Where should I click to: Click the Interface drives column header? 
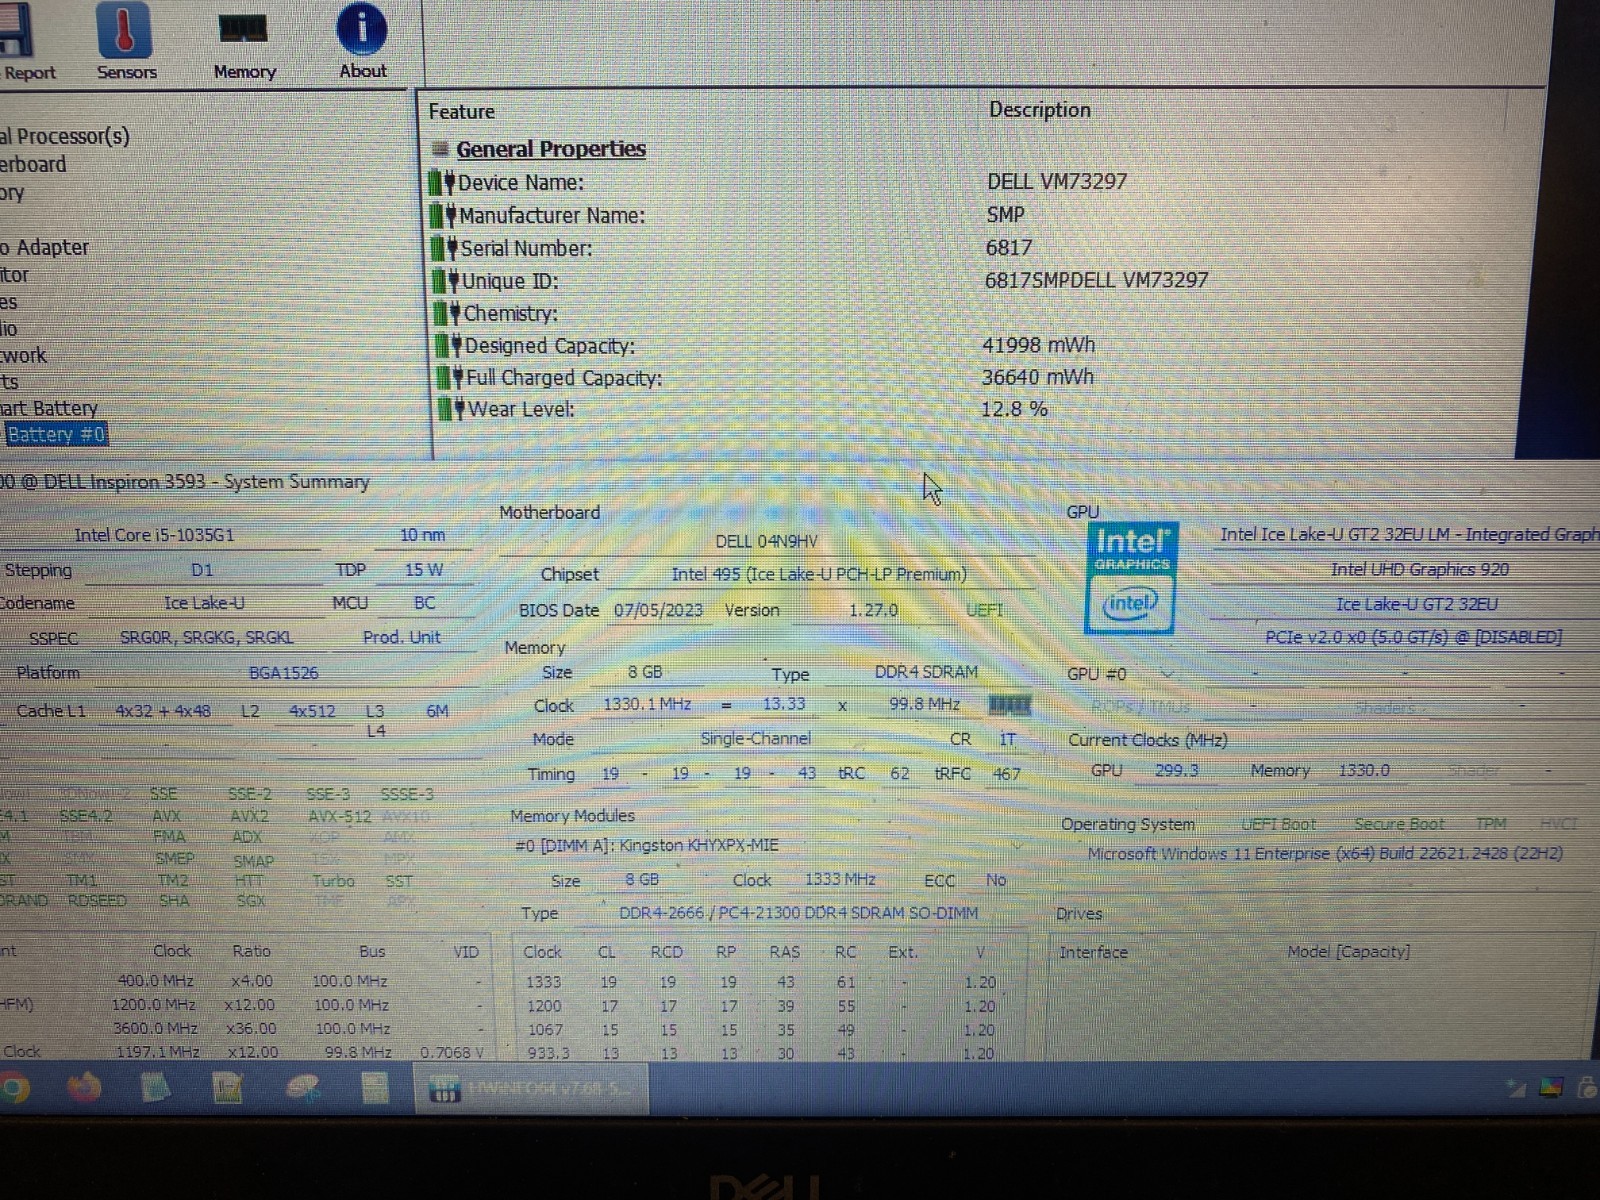click(1093, 953)
